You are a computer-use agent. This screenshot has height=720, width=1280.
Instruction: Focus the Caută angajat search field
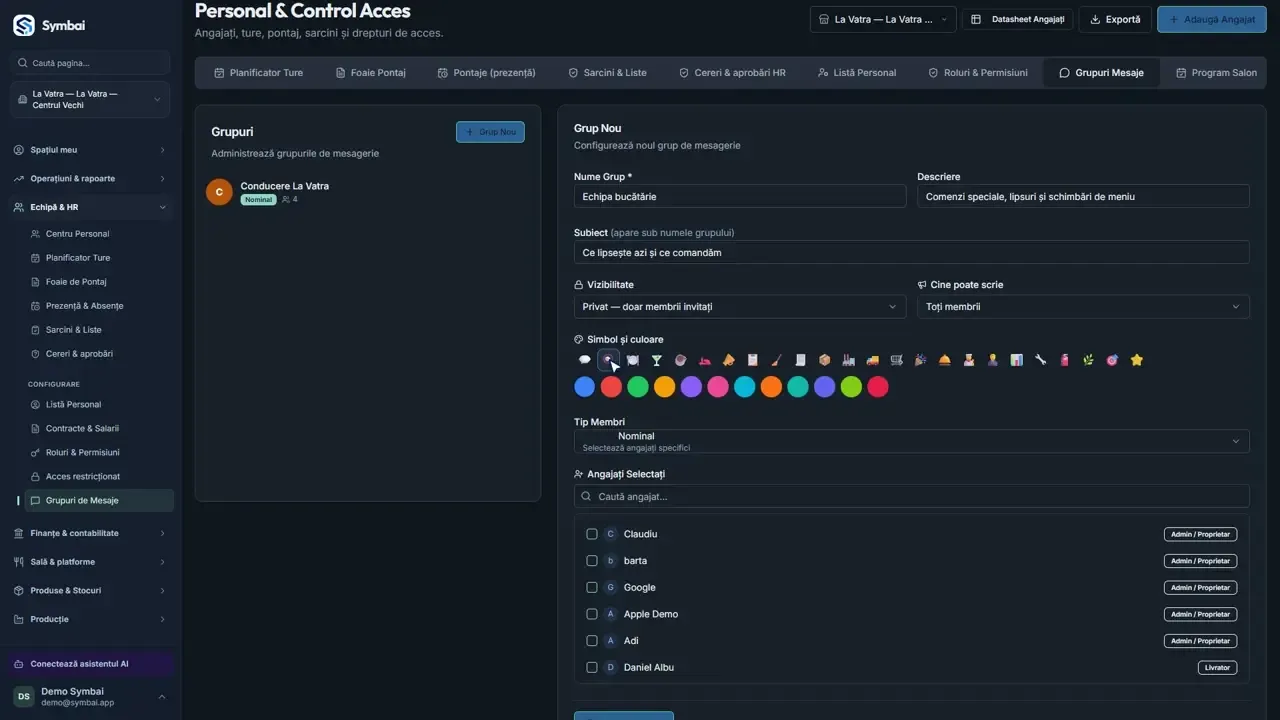click(x=912, y=496)
